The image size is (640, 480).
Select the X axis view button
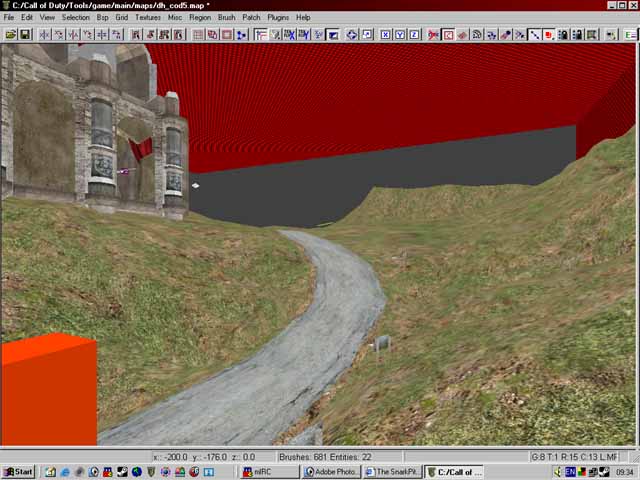(385, 34)
